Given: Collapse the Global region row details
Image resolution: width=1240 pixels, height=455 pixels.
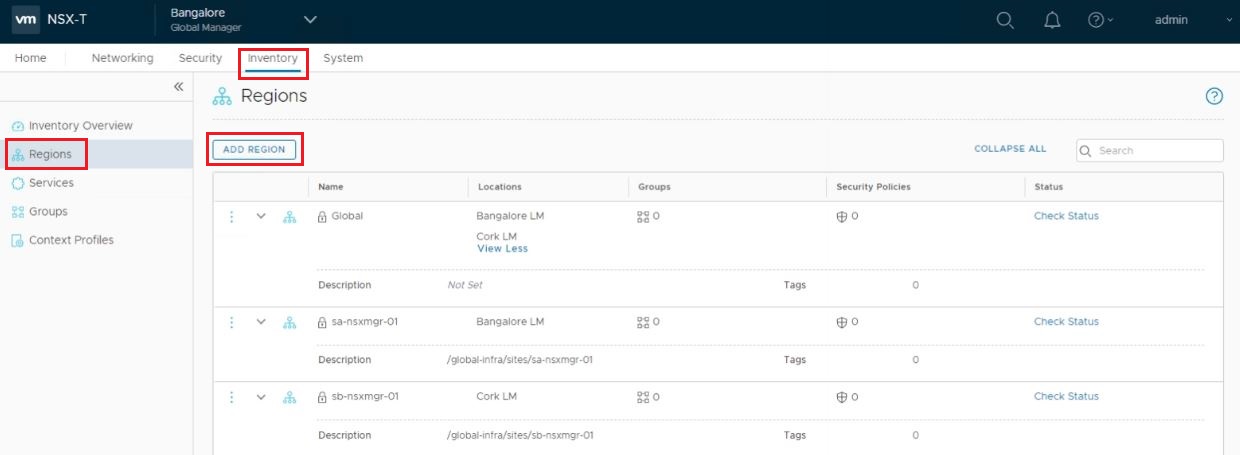Looking at the screenshot, I should (261, 216).
